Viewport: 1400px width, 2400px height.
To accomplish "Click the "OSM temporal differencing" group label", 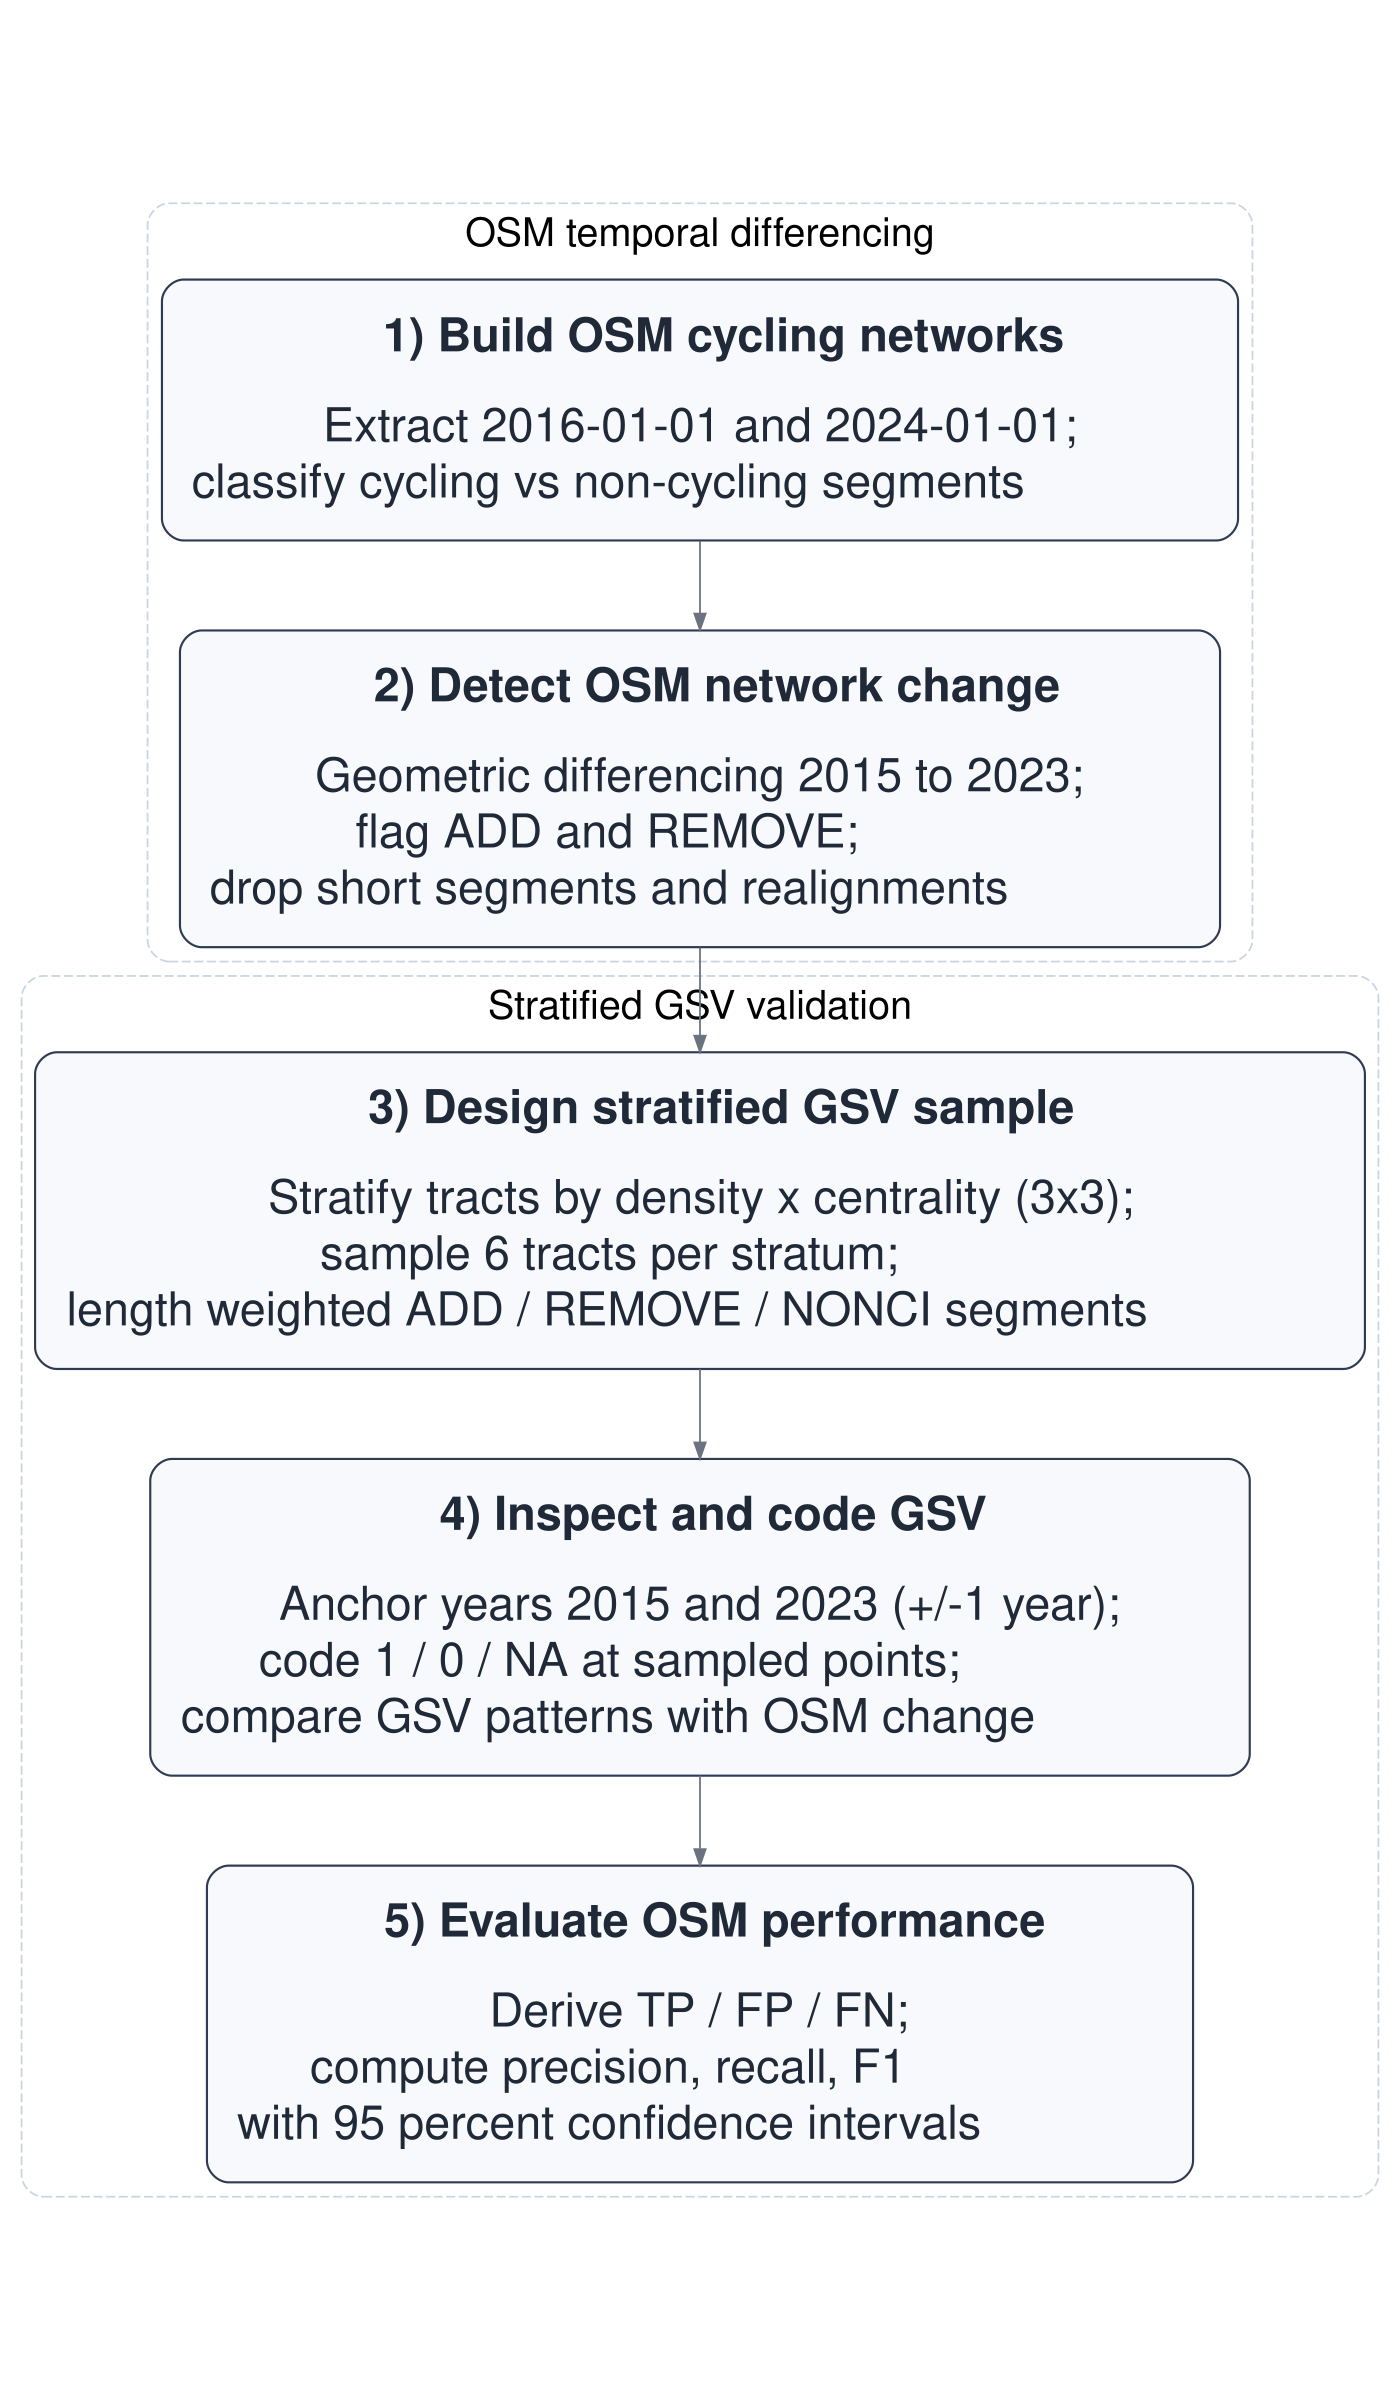I will click(699, 234).
